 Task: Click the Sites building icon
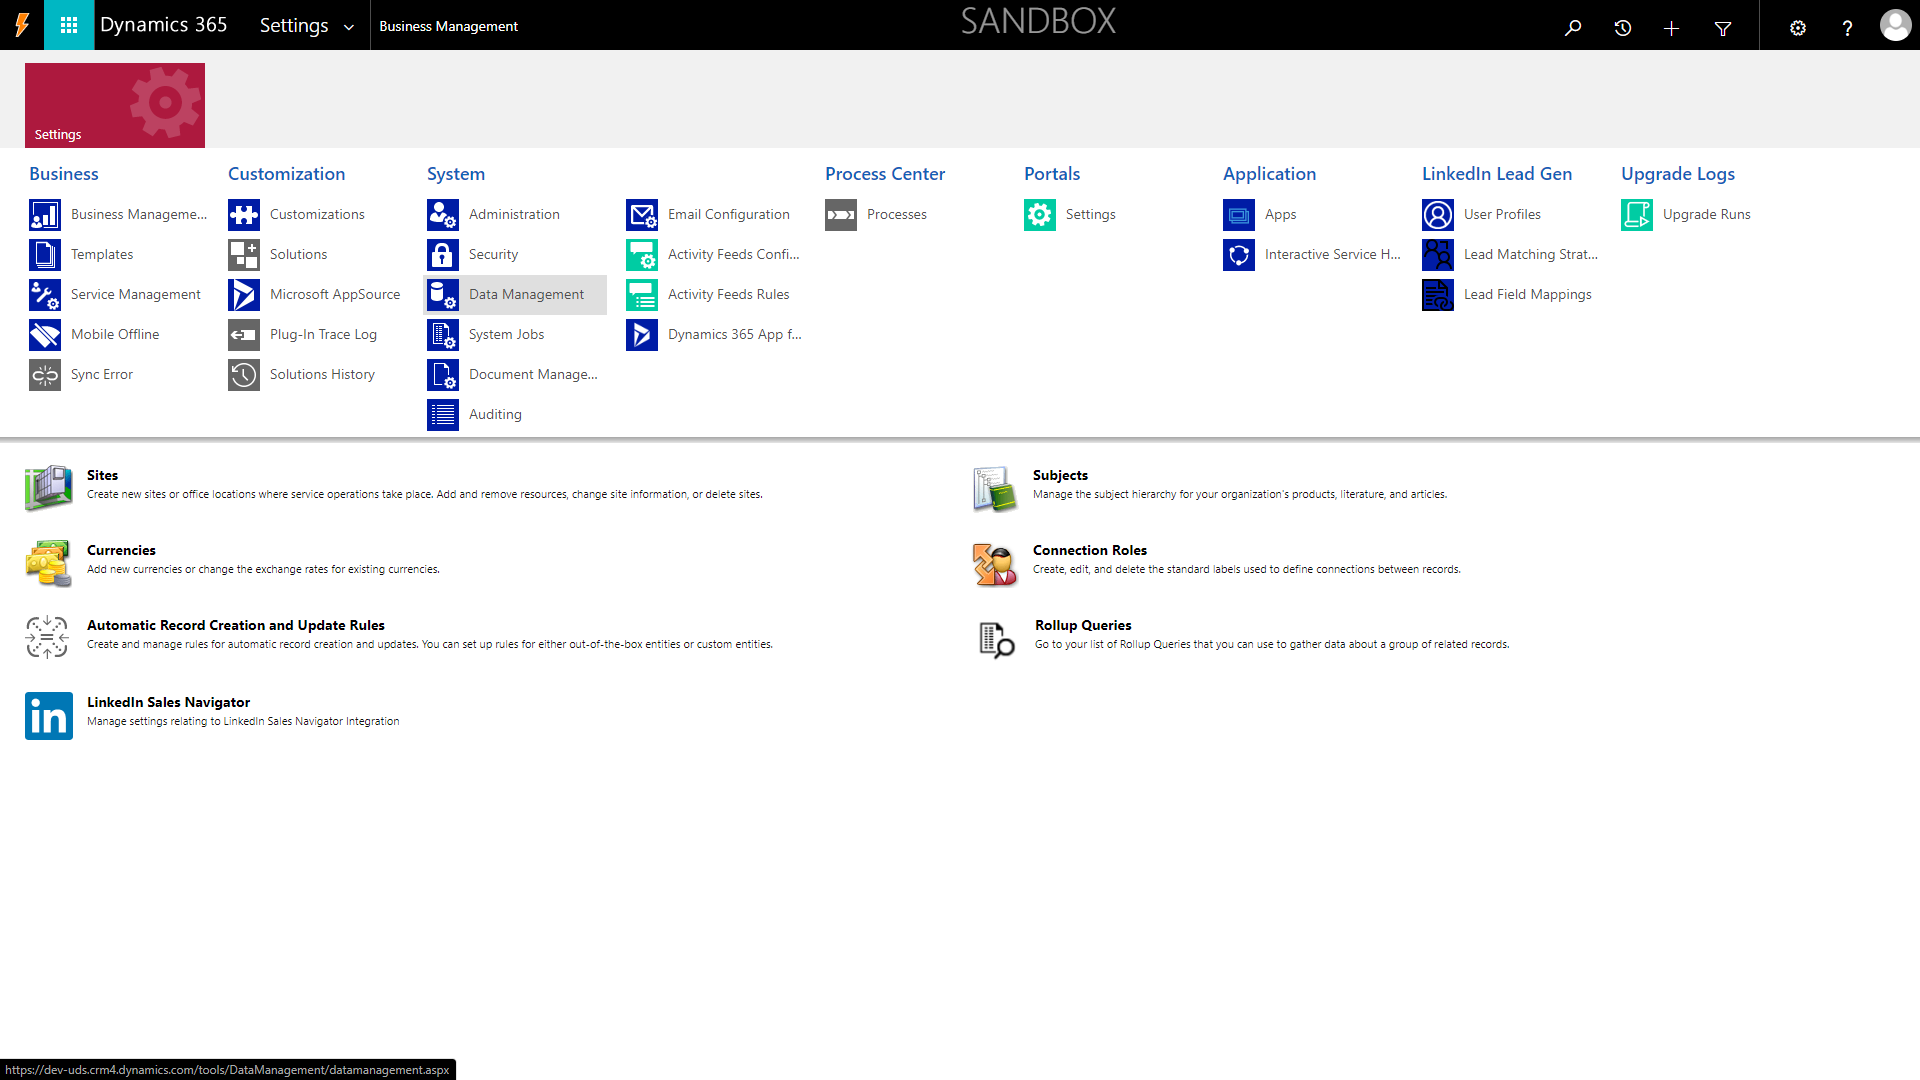pyautogui.click(x=49, y=487)
